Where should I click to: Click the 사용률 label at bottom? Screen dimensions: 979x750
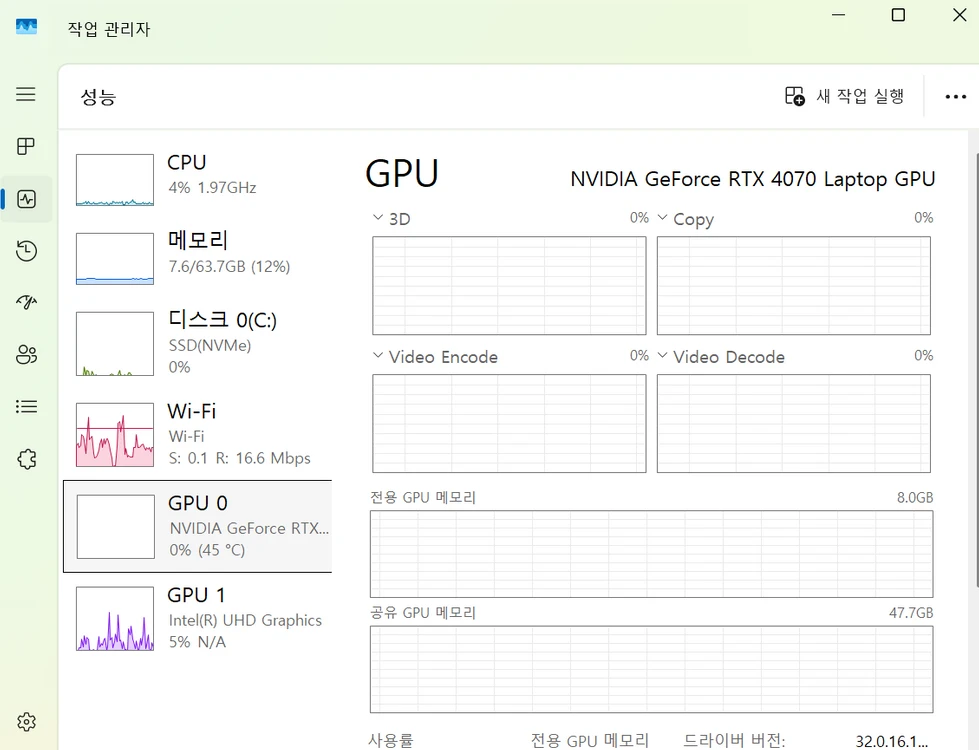(x=391, y=741)
